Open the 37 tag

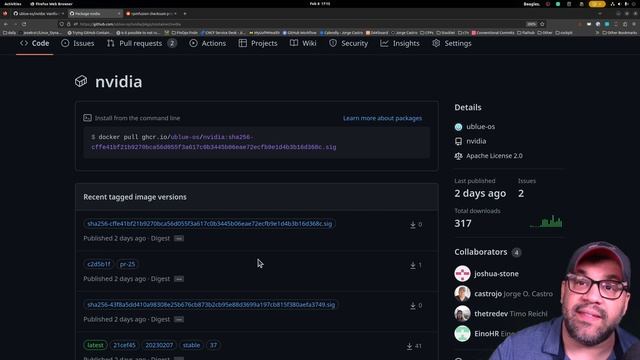(213, 345)
